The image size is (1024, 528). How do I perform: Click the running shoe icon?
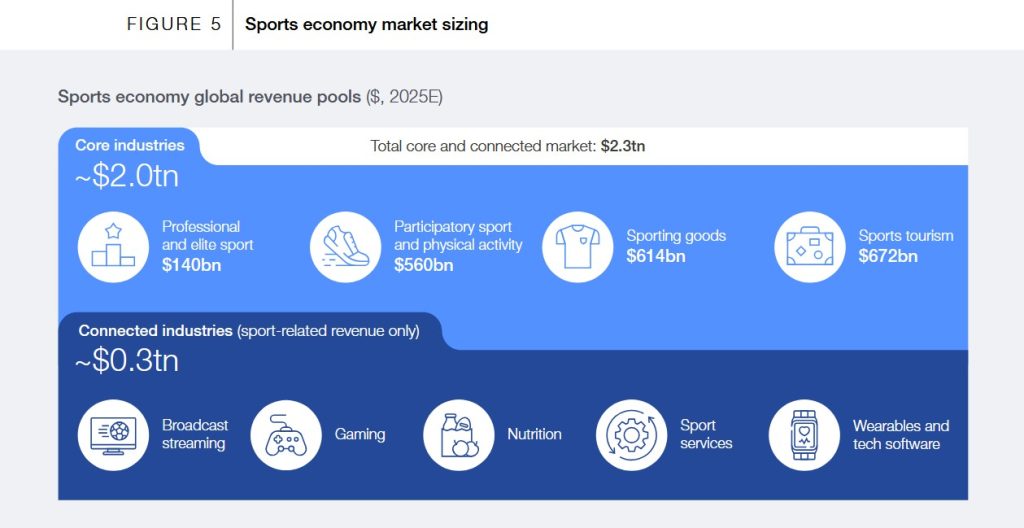click(345, 246)
